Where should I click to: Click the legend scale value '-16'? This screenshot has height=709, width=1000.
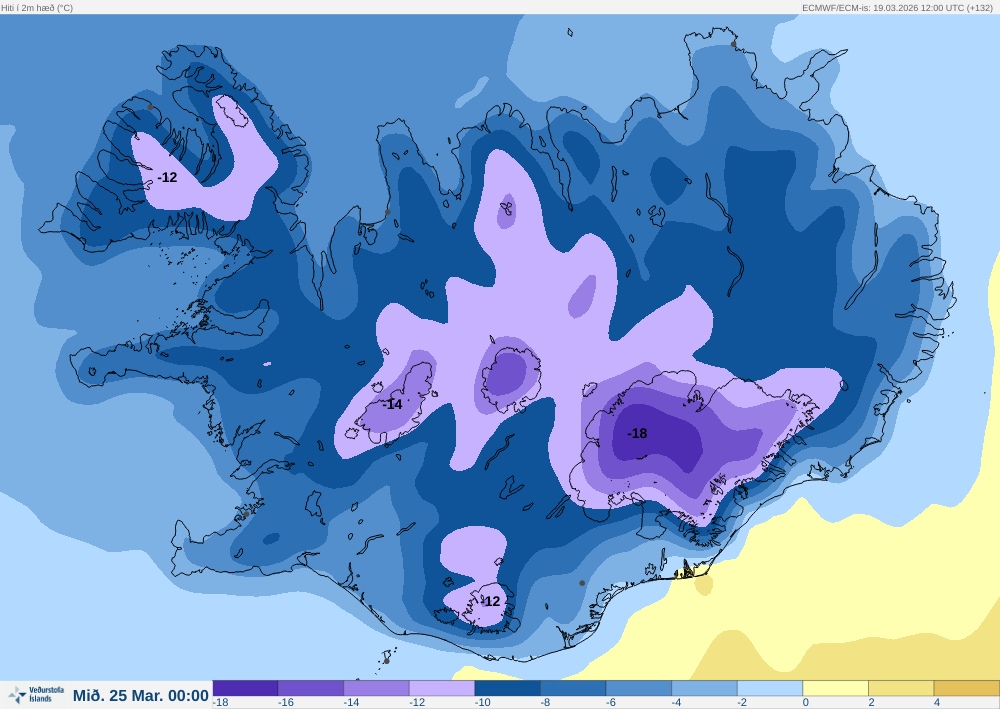pyautogui.click(x=285, y=703)
